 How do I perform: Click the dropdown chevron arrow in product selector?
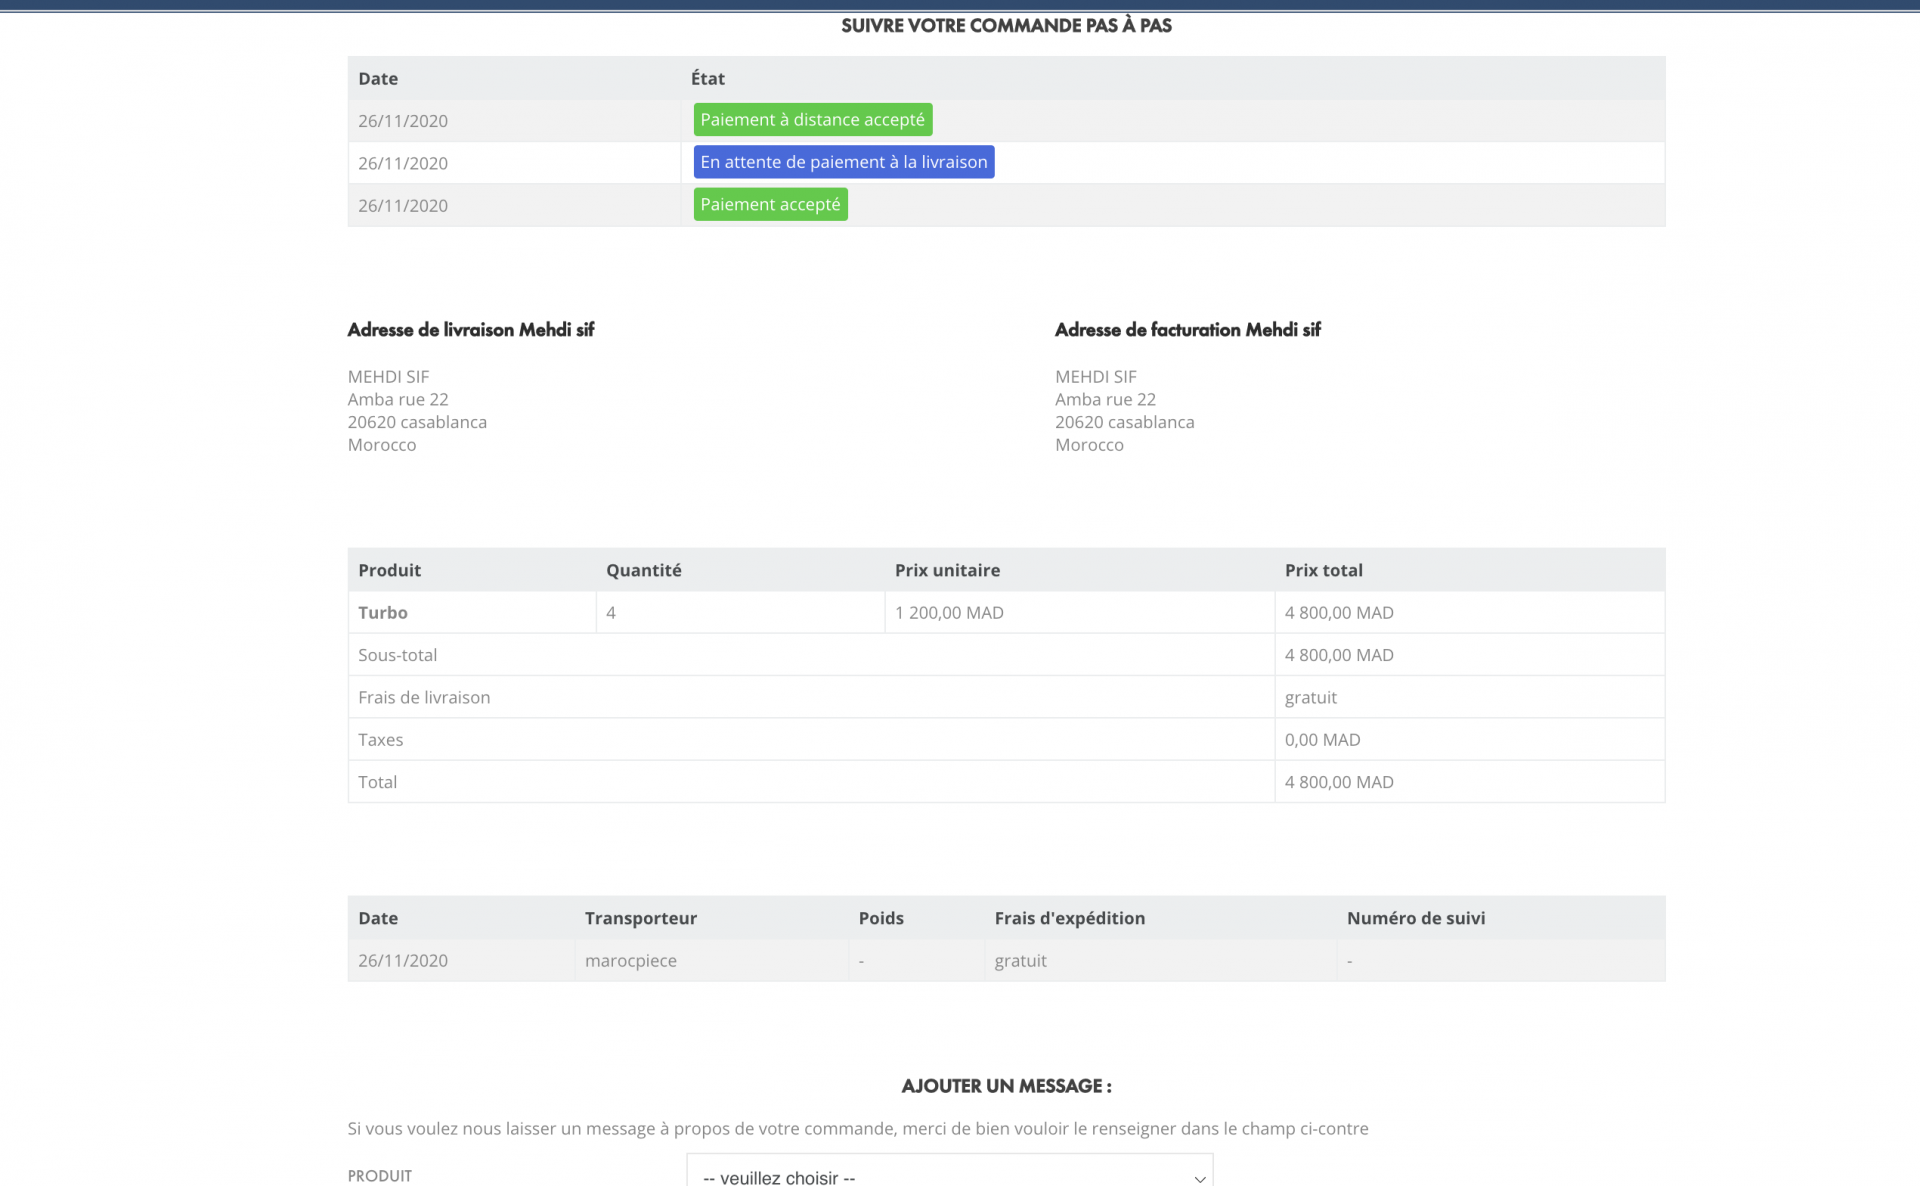[1199, 1179]
